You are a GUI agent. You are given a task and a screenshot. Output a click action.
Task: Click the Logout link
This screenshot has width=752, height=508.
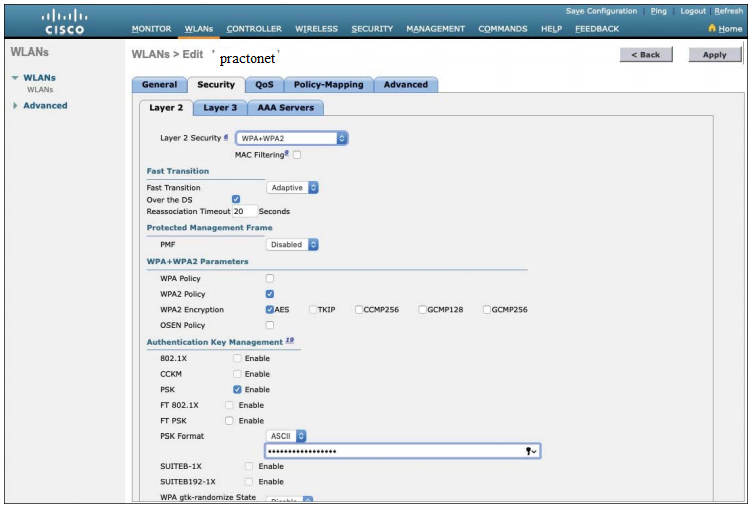(x=693, y=11)
